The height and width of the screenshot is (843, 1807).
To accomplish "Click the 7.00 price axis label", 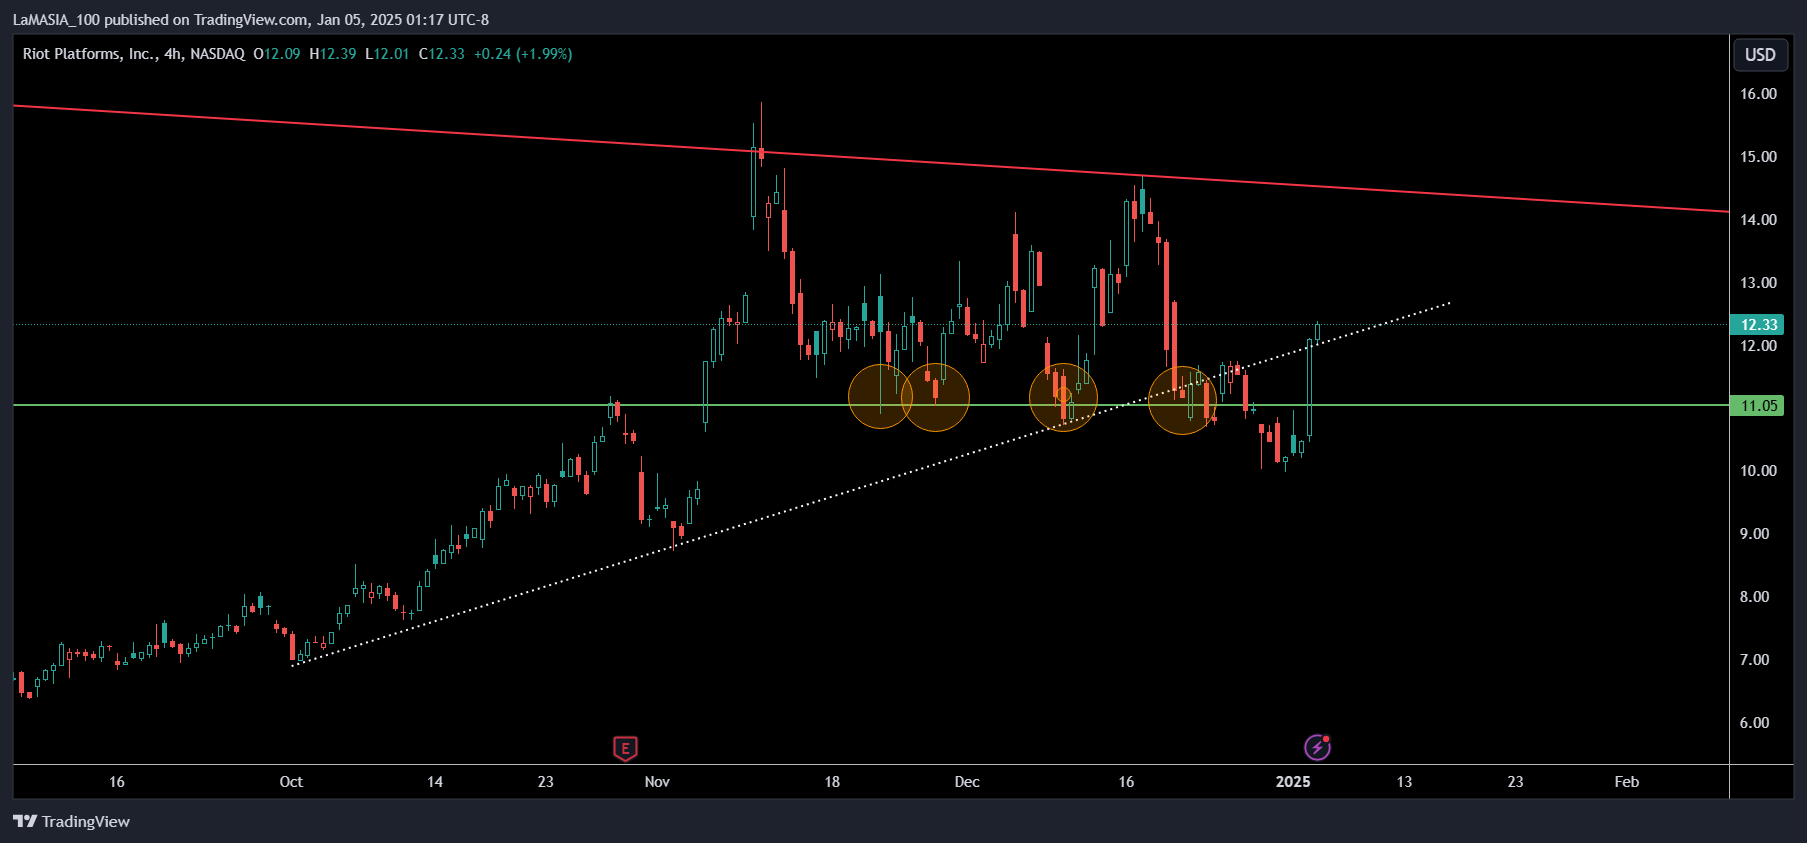I will (x=1754, y=660).
